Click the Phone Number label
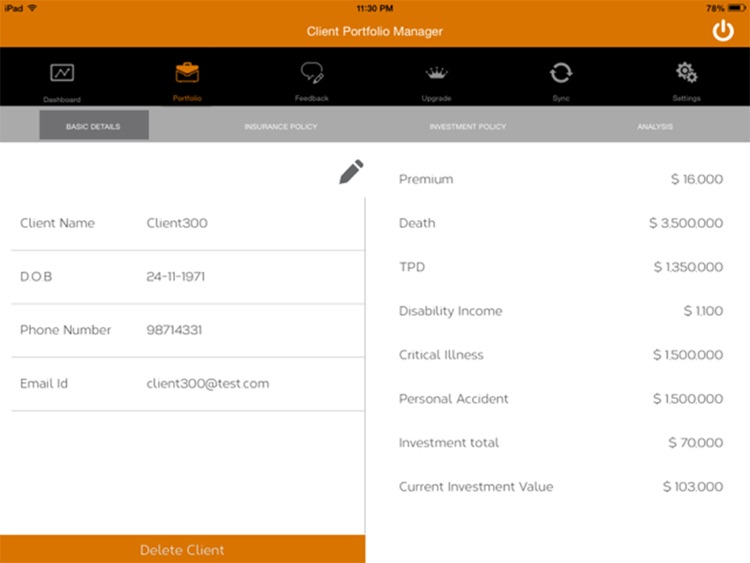 (66, 330)
